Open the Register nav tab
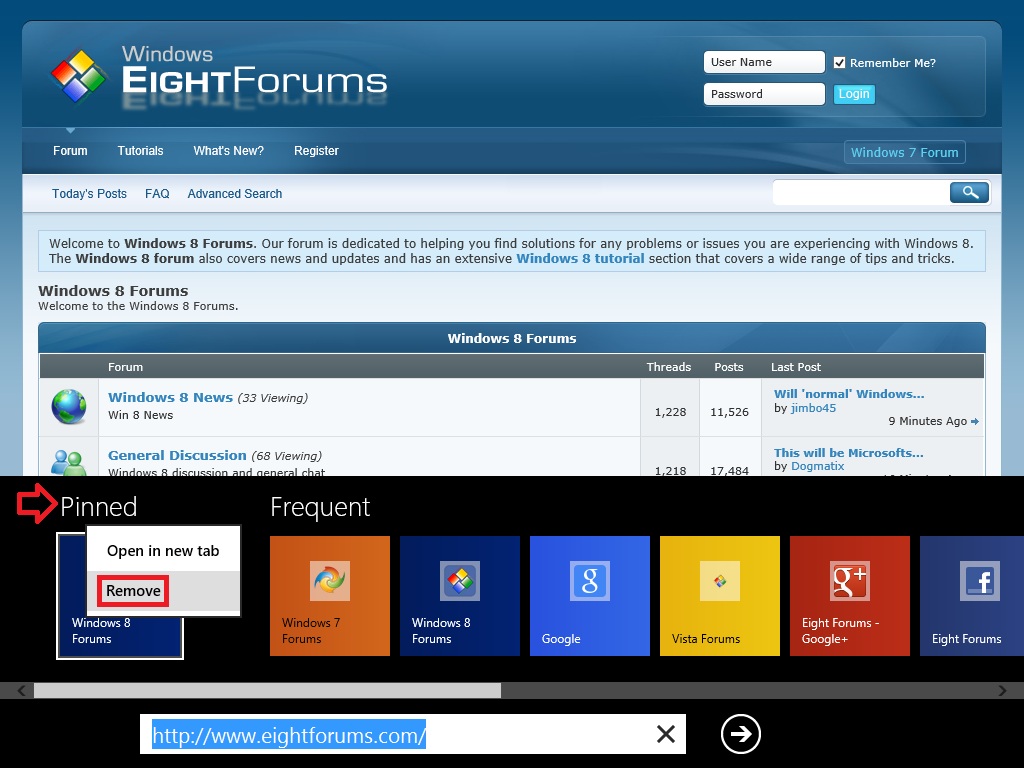This screenshot has height=768, width=1024. pyautogui.click(x=316, y=151)
